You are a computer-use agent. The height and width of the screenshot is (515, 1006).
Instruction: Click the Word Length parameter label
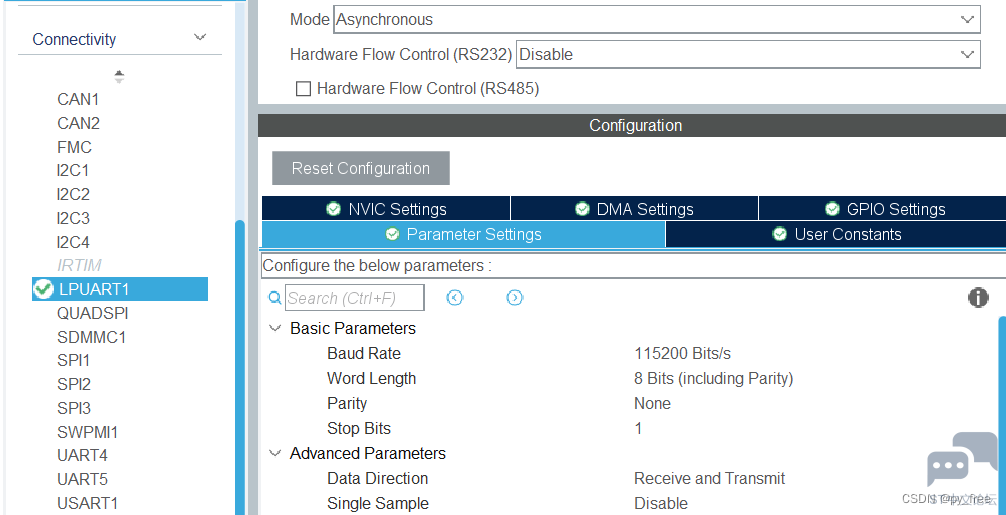[x=371, y=378]
